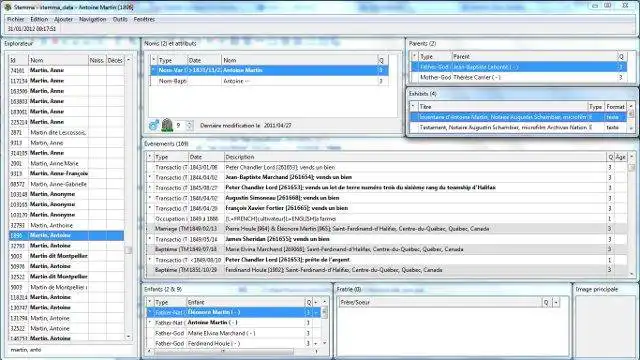Select the Nom-Var row 'Antoine Martin'

click(269, 70)
